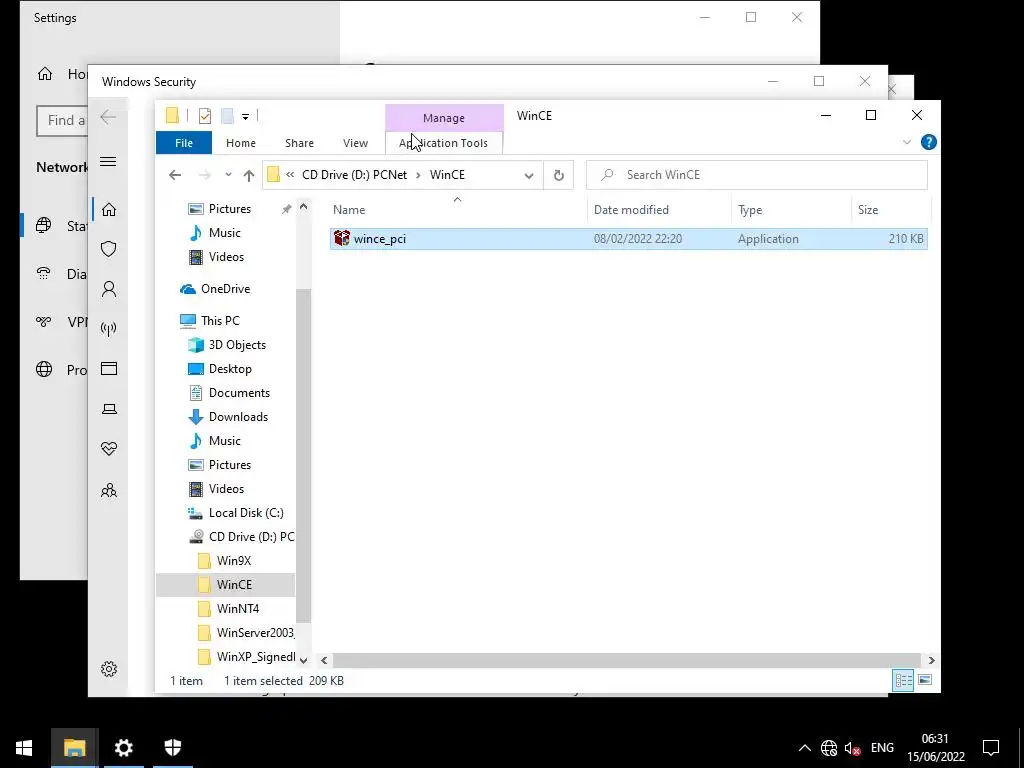Select Pictures in Quick access
The height and width of the screenshot is (768, 1024).
(229, 209)
